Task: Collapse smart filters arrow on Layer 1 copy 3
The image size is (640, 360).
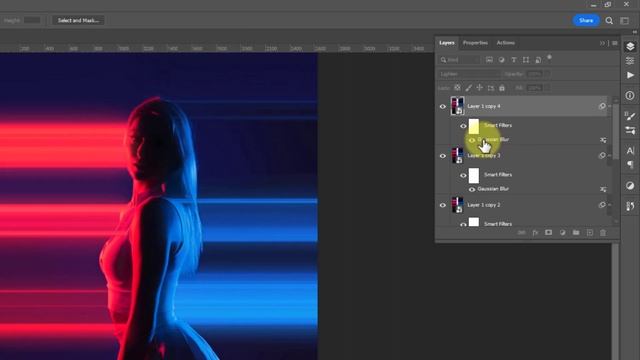Action: pyautogui.click(x=610, y=156)
